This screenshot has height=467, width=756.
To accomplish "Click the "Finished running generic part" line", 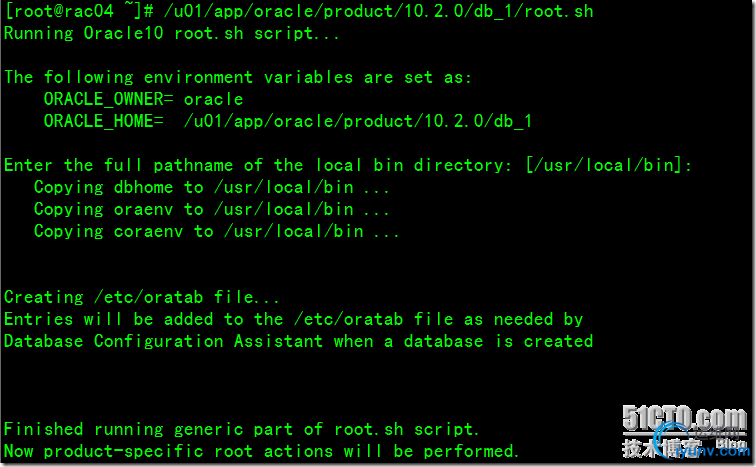I will pos(242,429).
